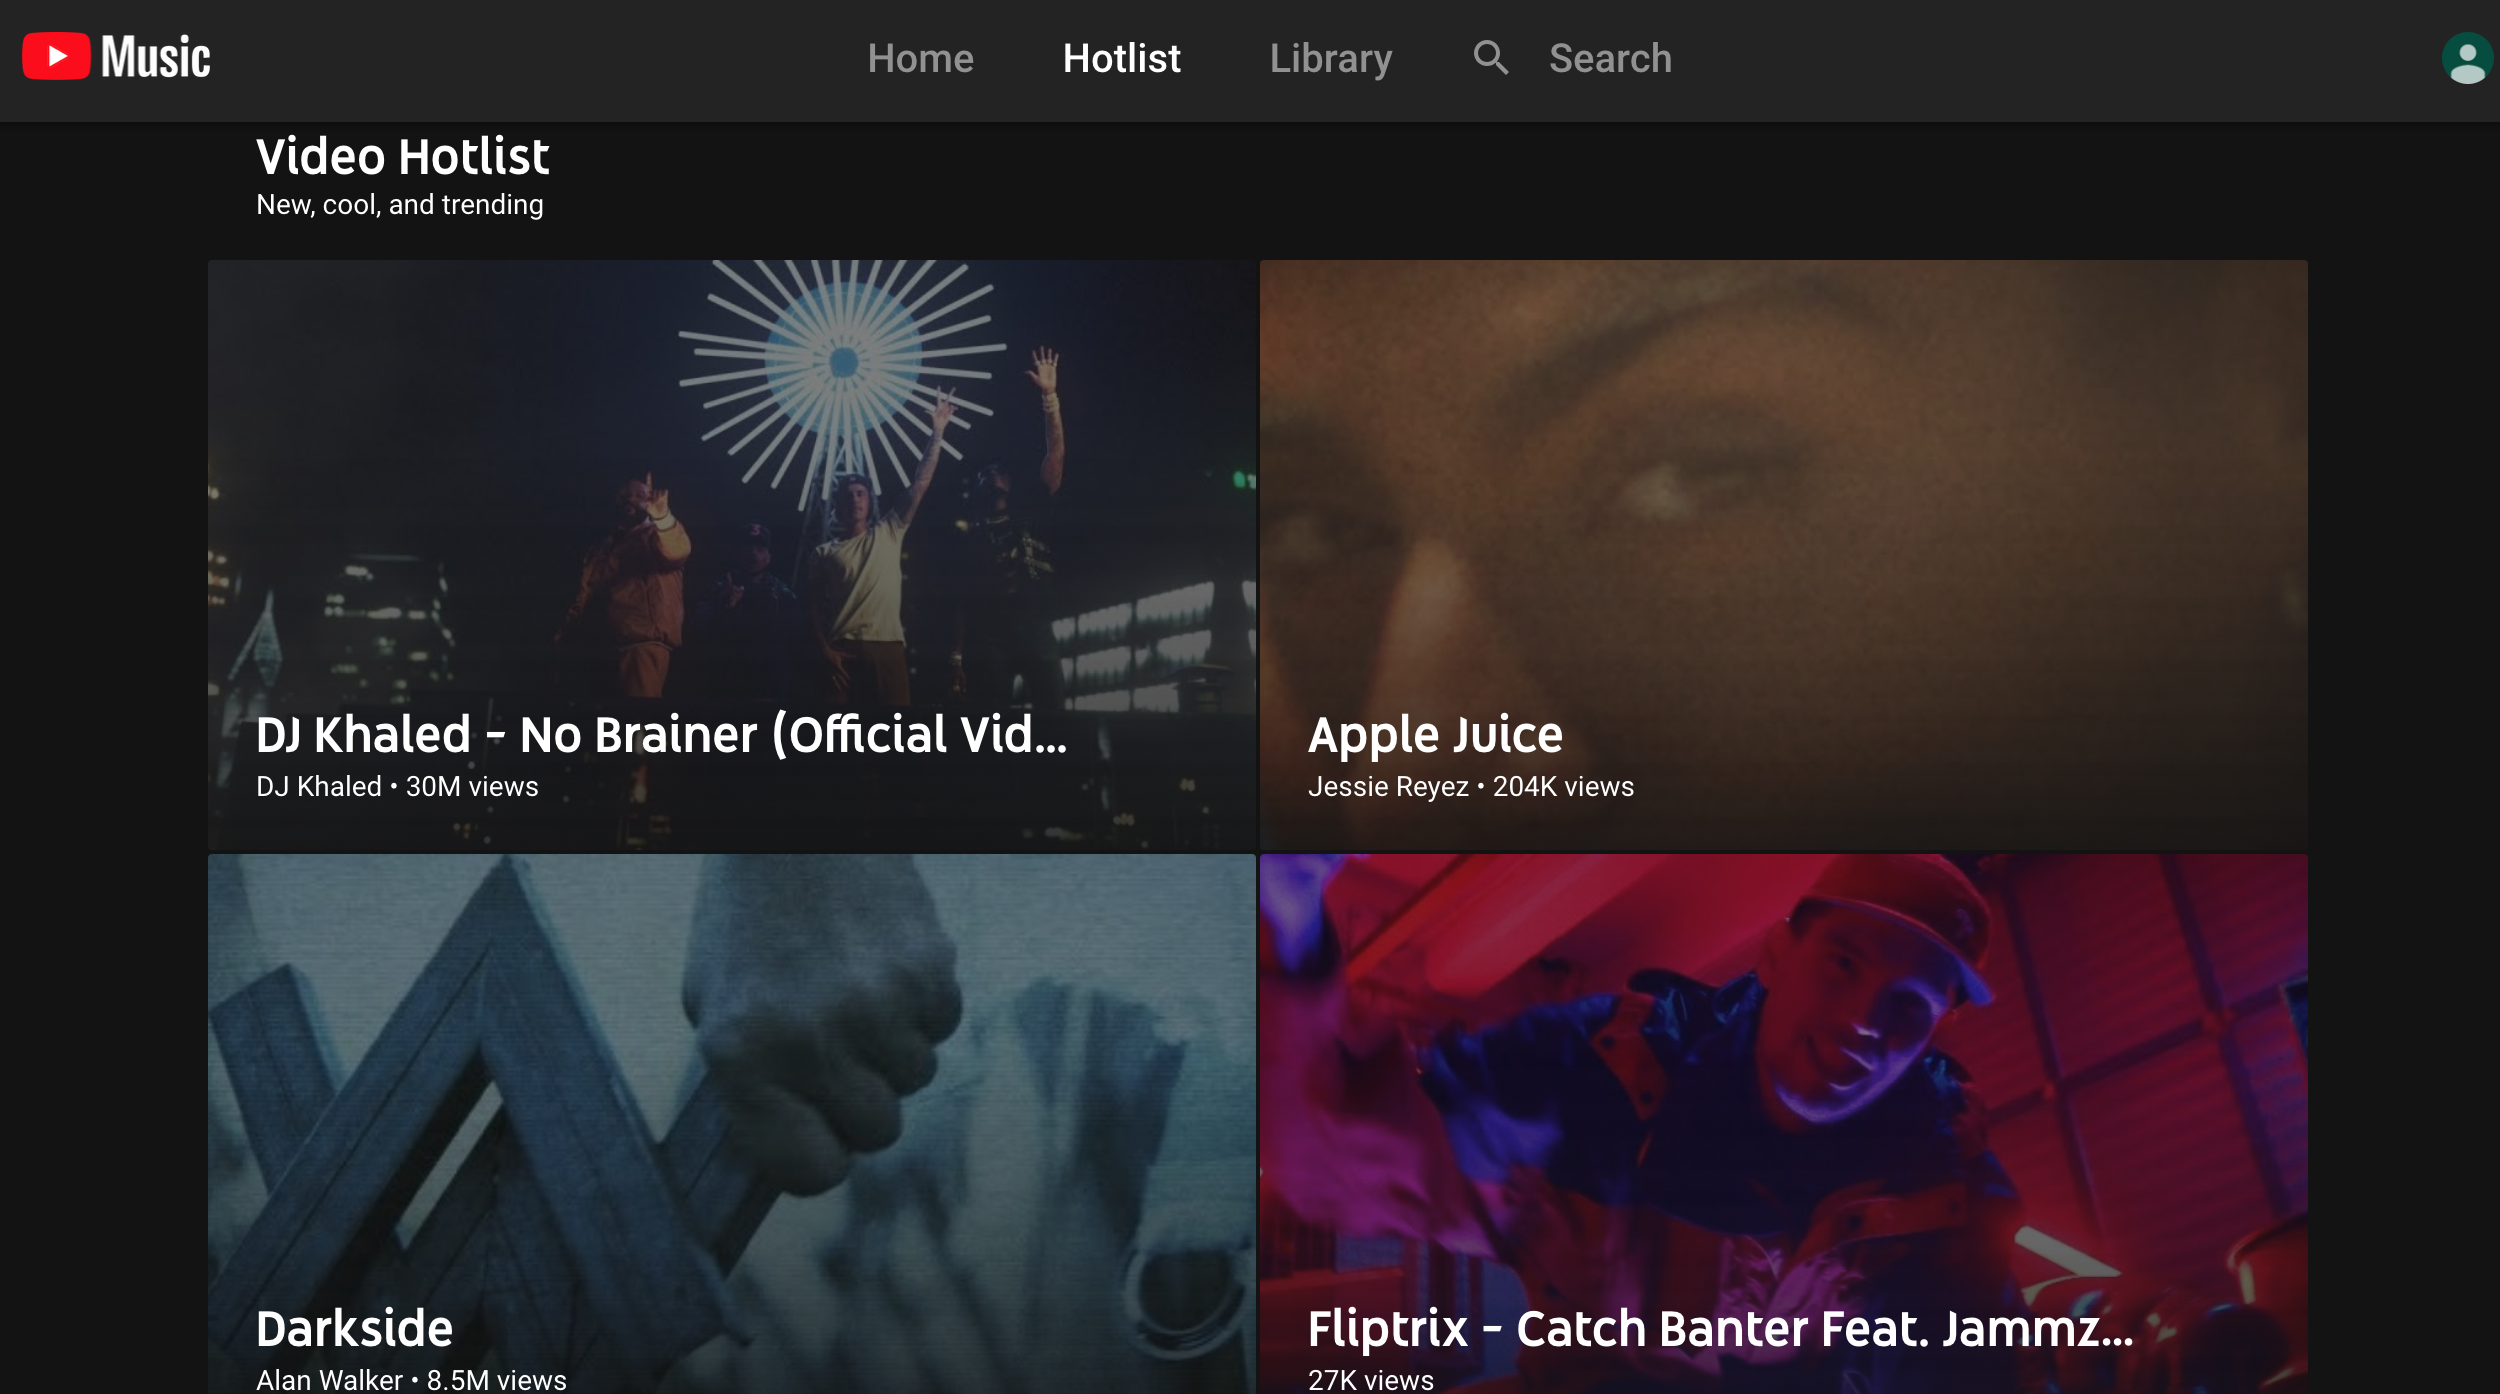2500x1394 pixels.
Task: Focus the Search text field
Action: click(x=1610, y=59)
